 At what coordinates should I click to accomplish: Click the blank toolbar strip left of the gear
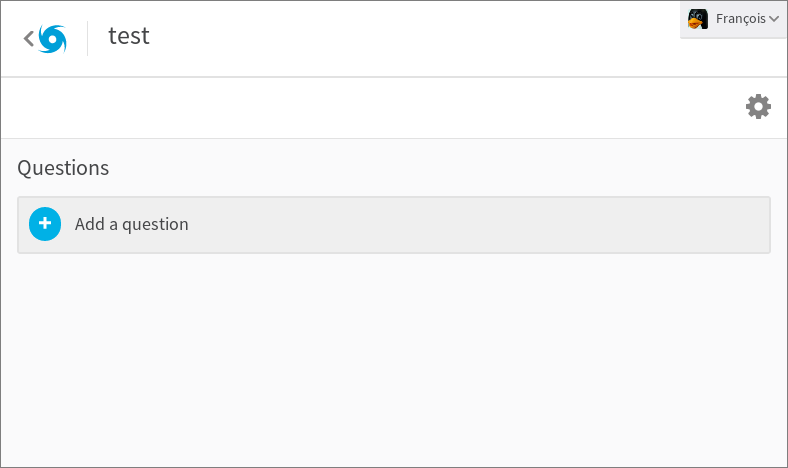pyautogui.click(x=372, y=108)
